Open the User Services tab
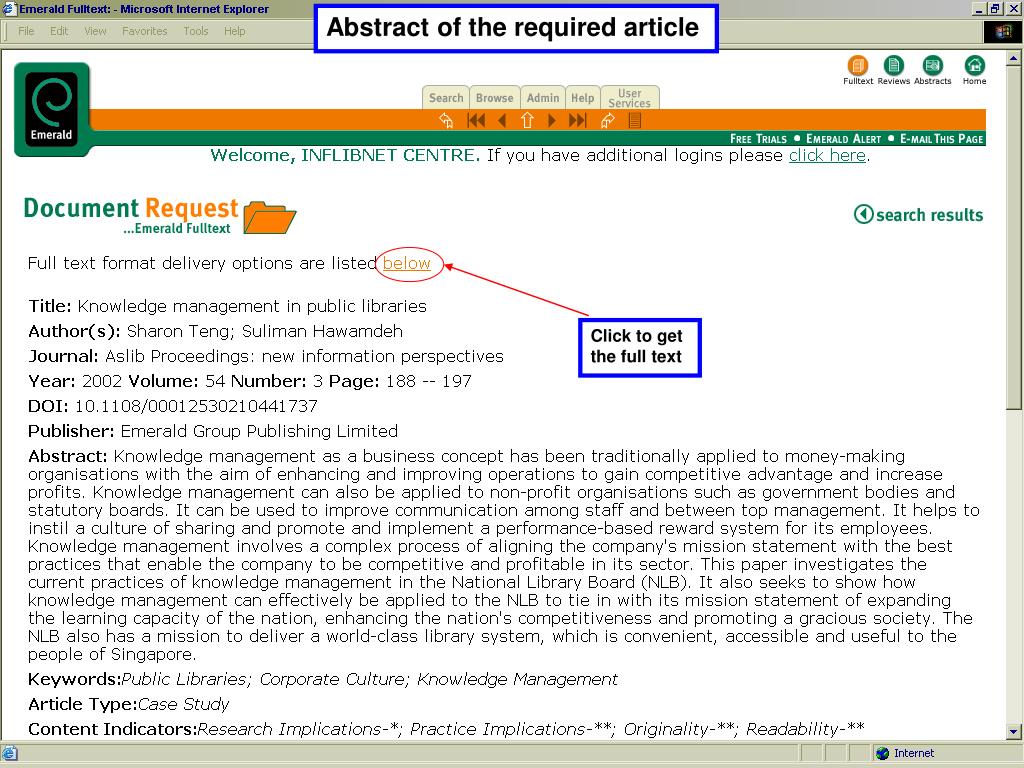1024x768 pixels. [x=630, y=97]
